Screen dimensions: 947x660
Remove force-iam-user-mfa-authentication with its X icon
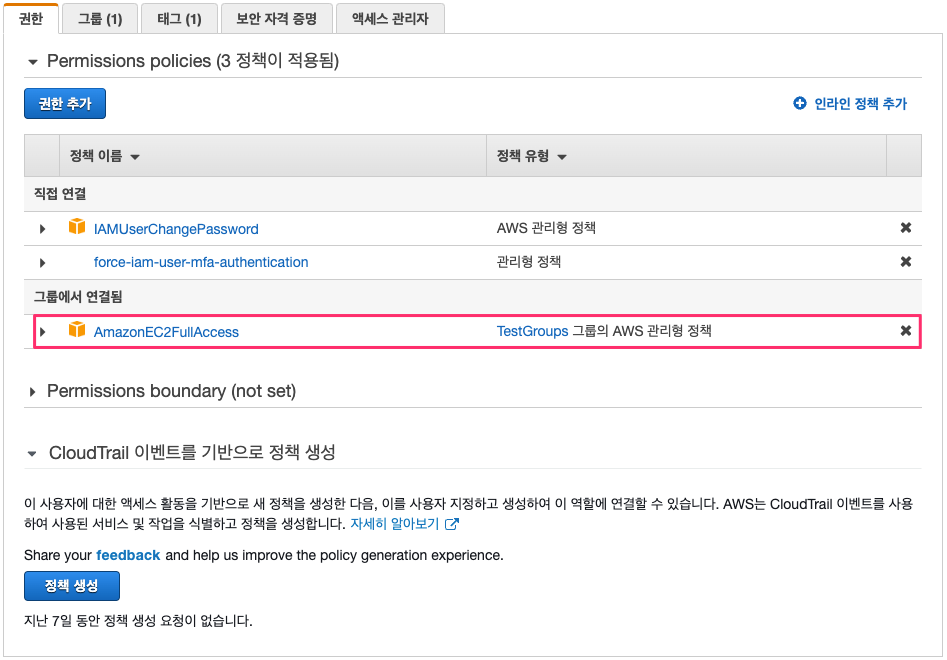905,261
